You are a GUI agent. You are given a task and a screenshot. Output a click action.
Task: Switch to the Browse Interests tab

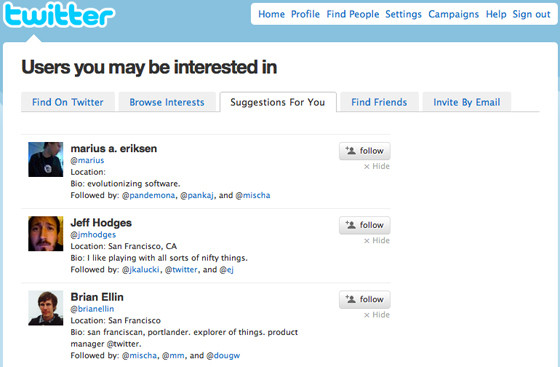(167, 102)
